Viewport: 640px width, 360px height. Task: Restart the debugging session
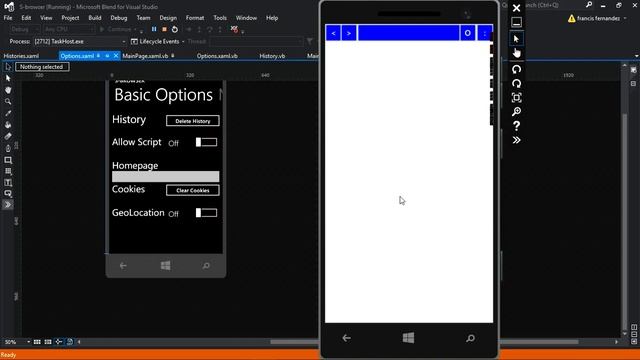[175, 29]
